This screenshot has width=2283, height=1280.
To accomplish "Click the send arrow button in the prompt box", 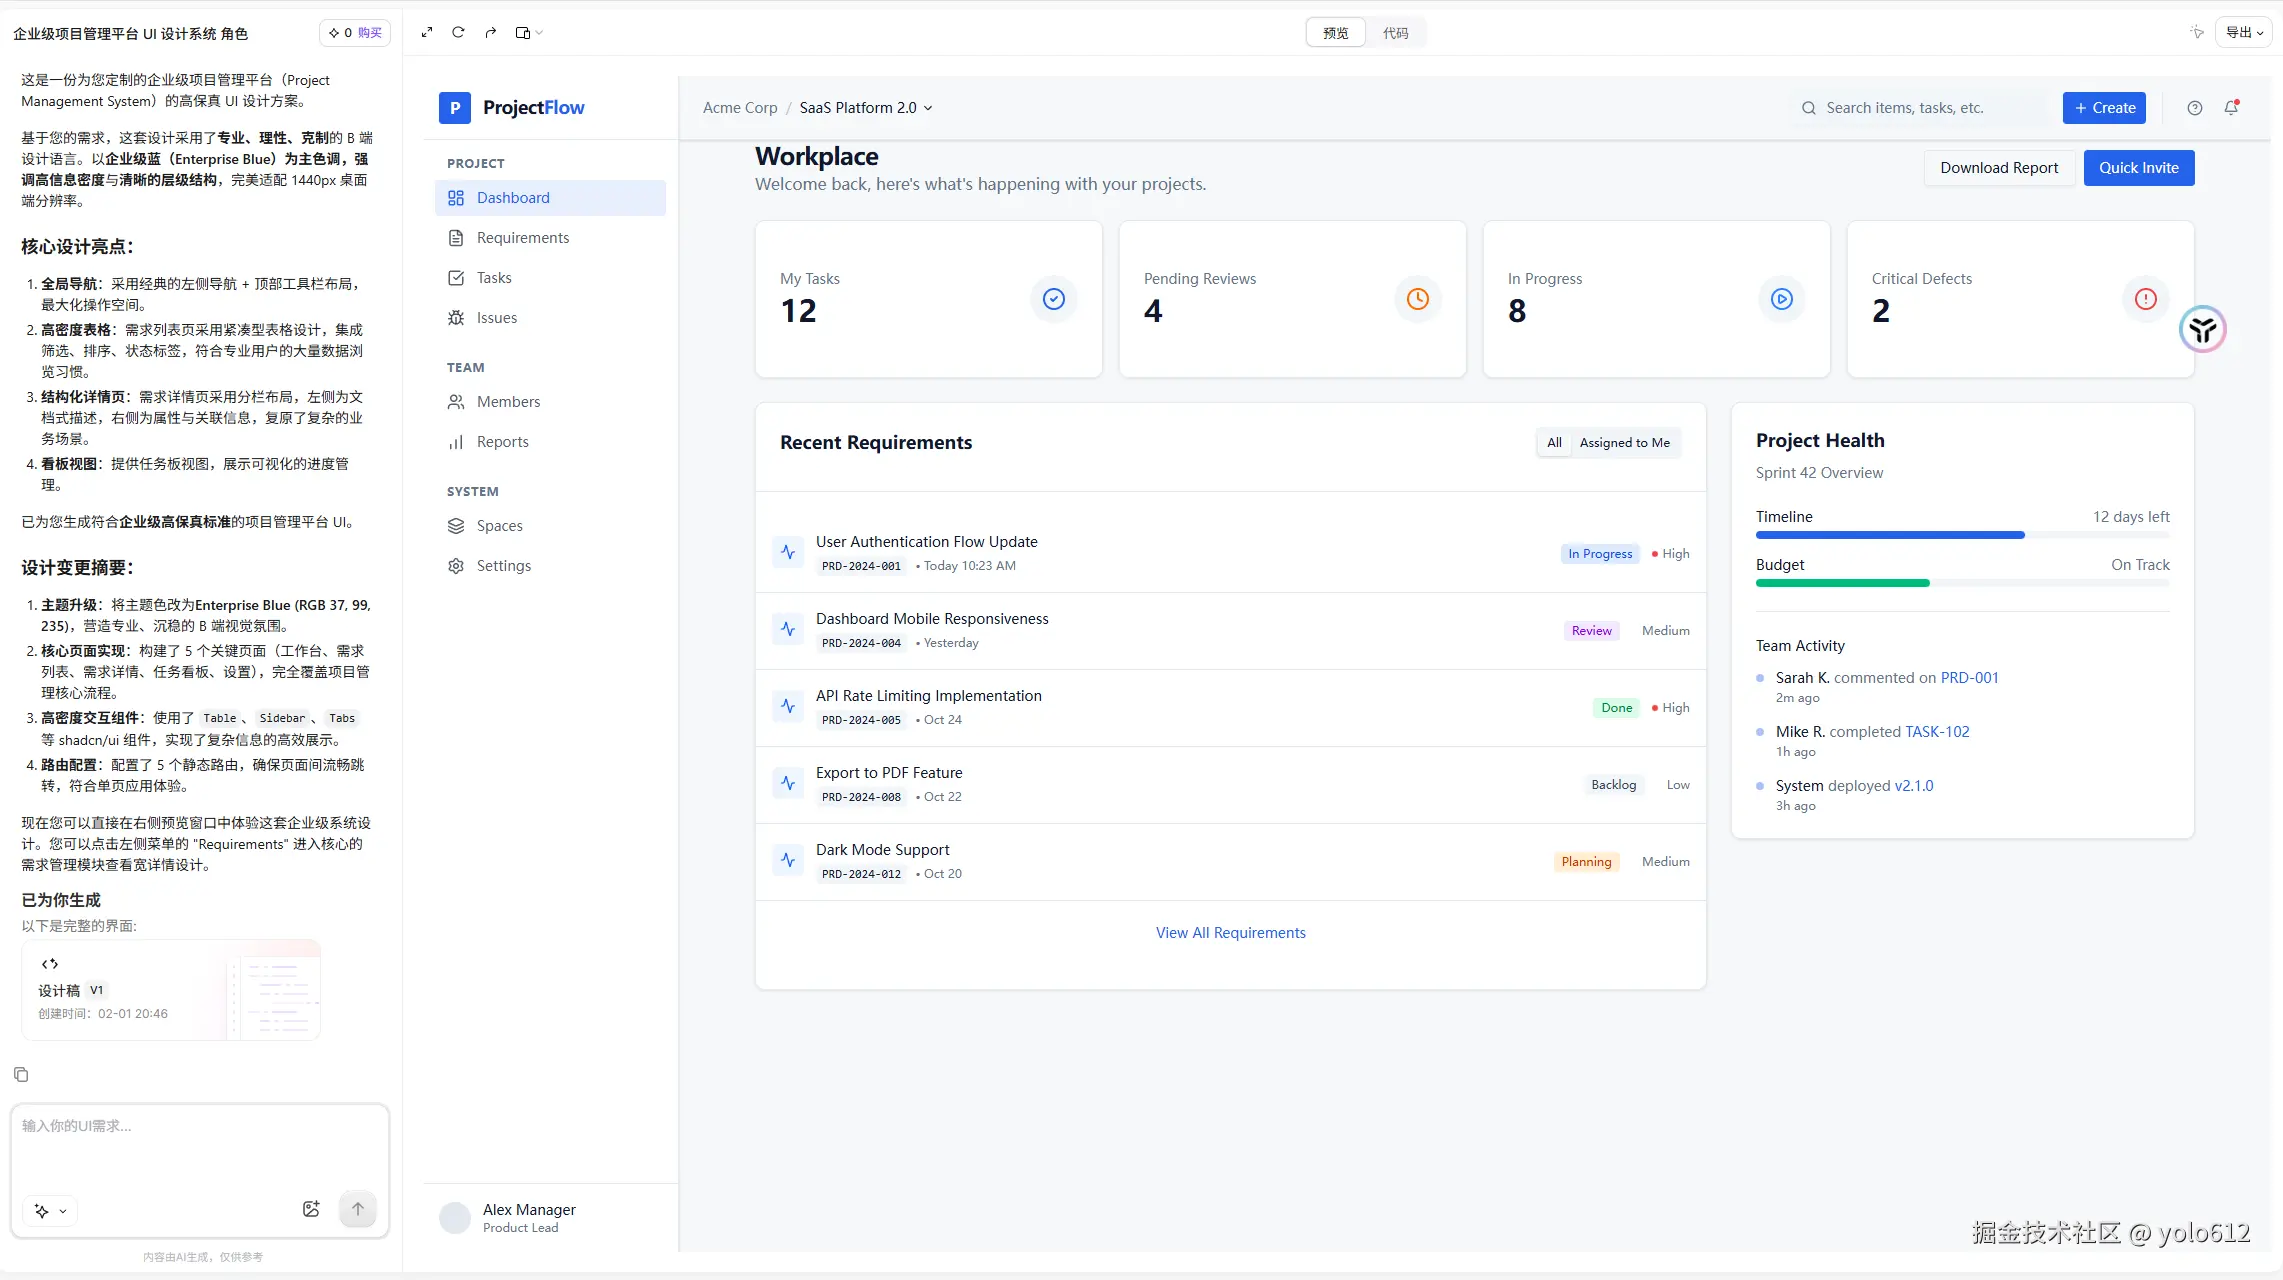I will pos(357,1209).
